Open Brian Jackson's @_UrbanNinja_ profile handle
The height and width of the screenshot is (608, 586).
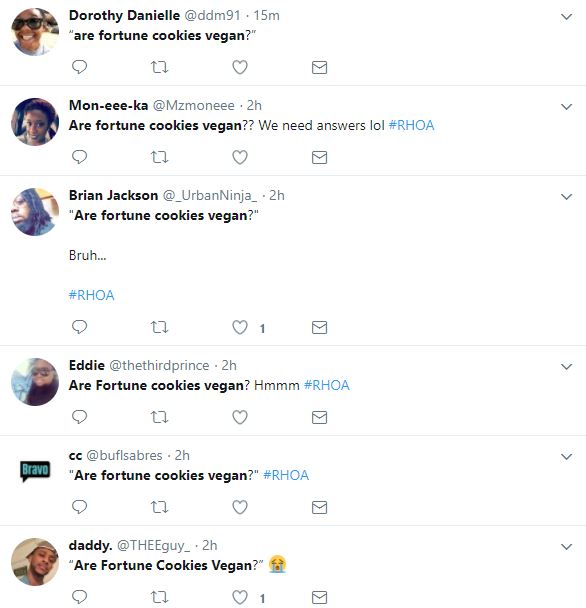coord(209,195)
